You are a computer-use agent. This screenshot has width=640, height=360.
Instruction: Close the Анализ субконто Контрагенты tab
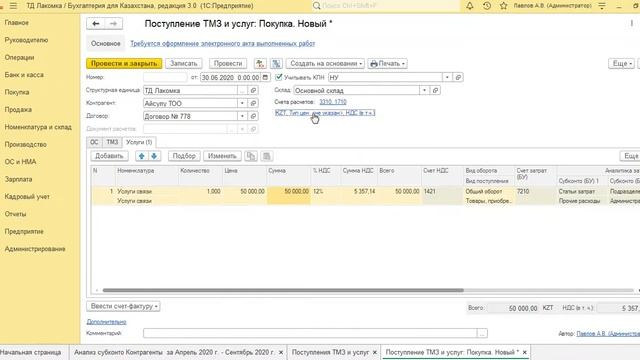coord(281,352)
